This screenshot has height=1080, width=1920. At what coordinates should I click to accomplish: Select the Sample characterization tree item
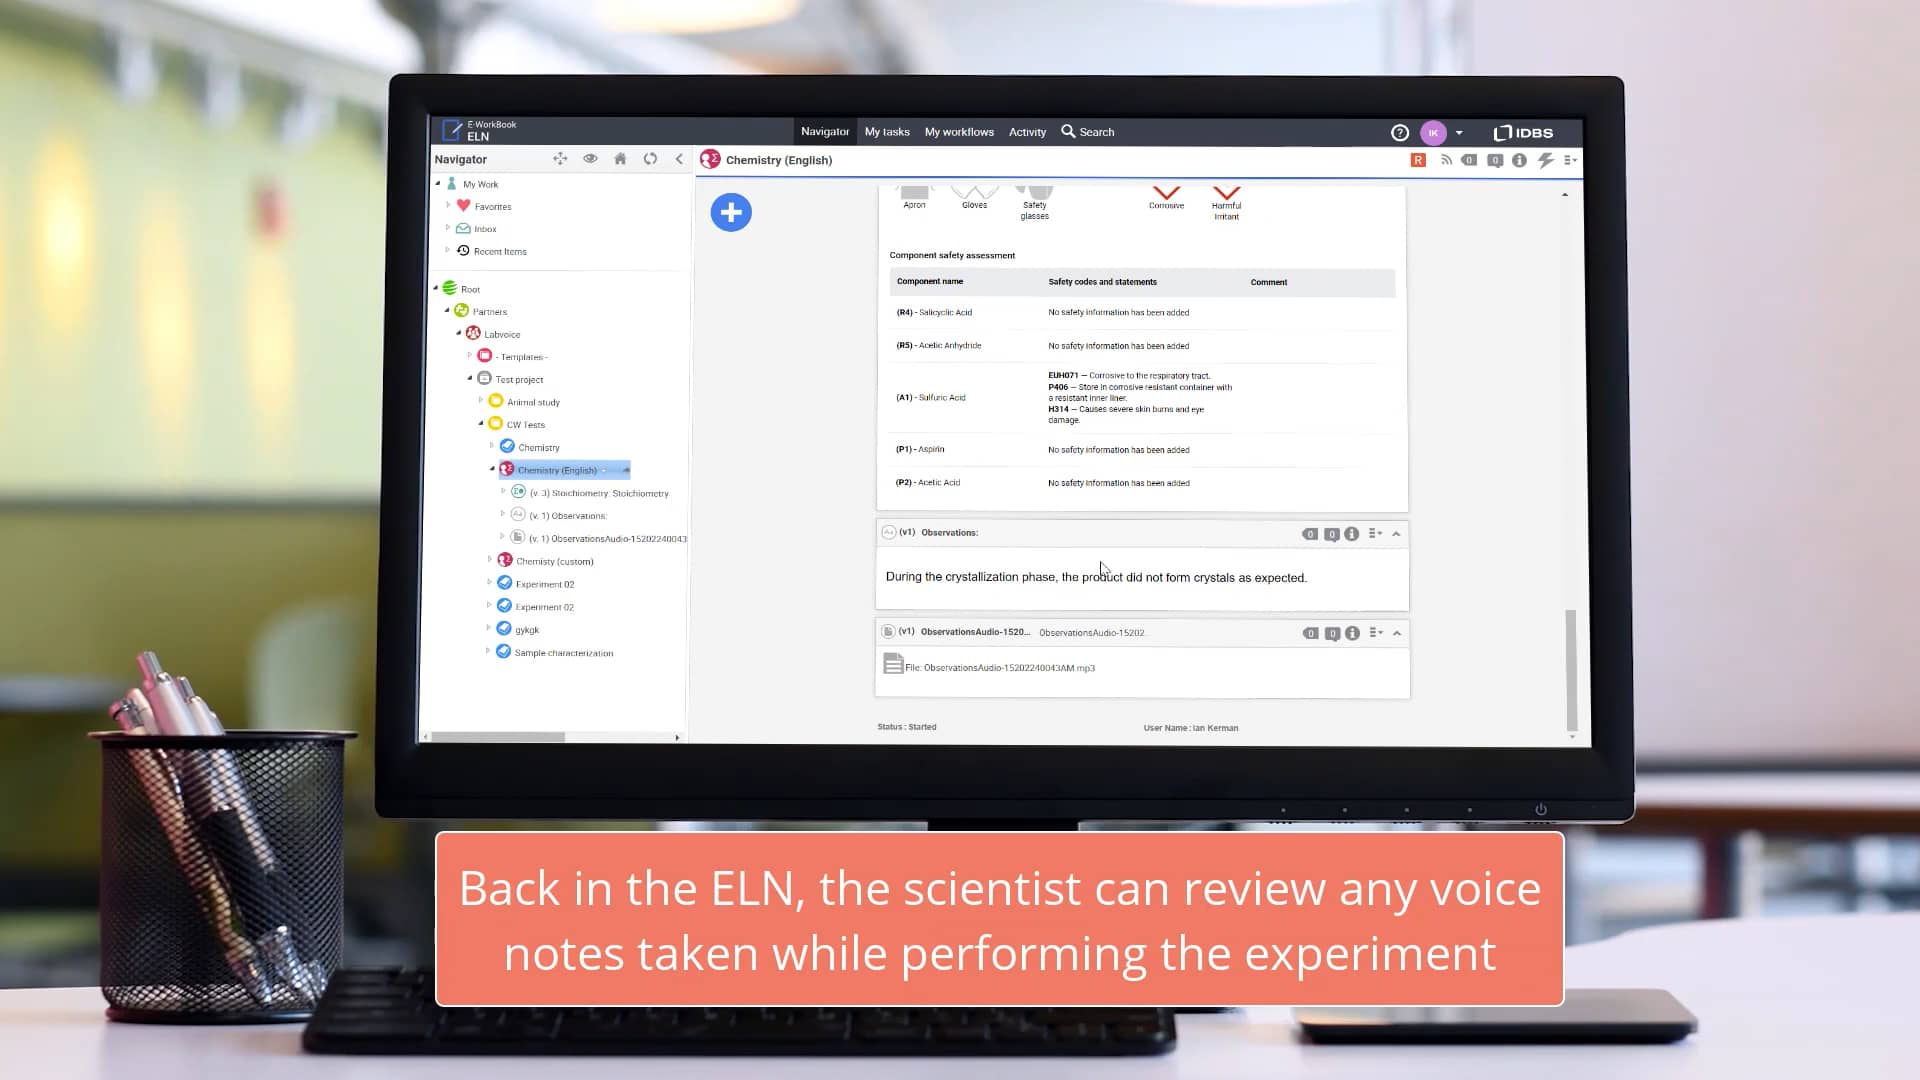click(x=564, y=652)
